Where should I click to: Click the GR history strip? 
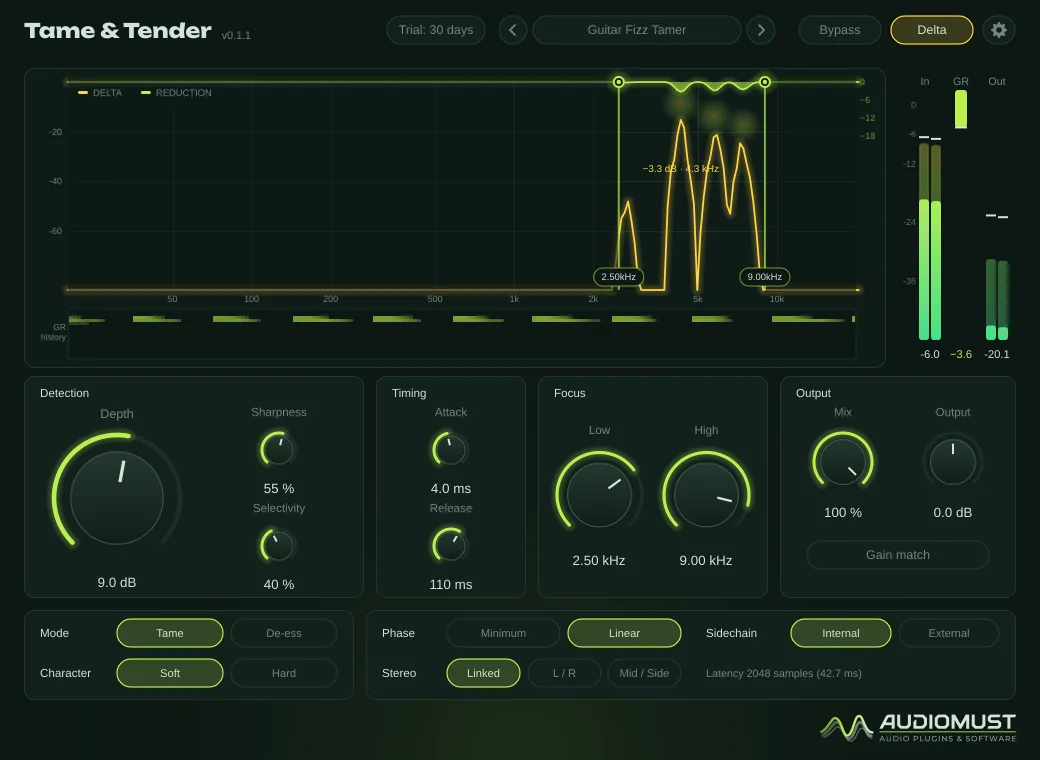coord(462,335)
